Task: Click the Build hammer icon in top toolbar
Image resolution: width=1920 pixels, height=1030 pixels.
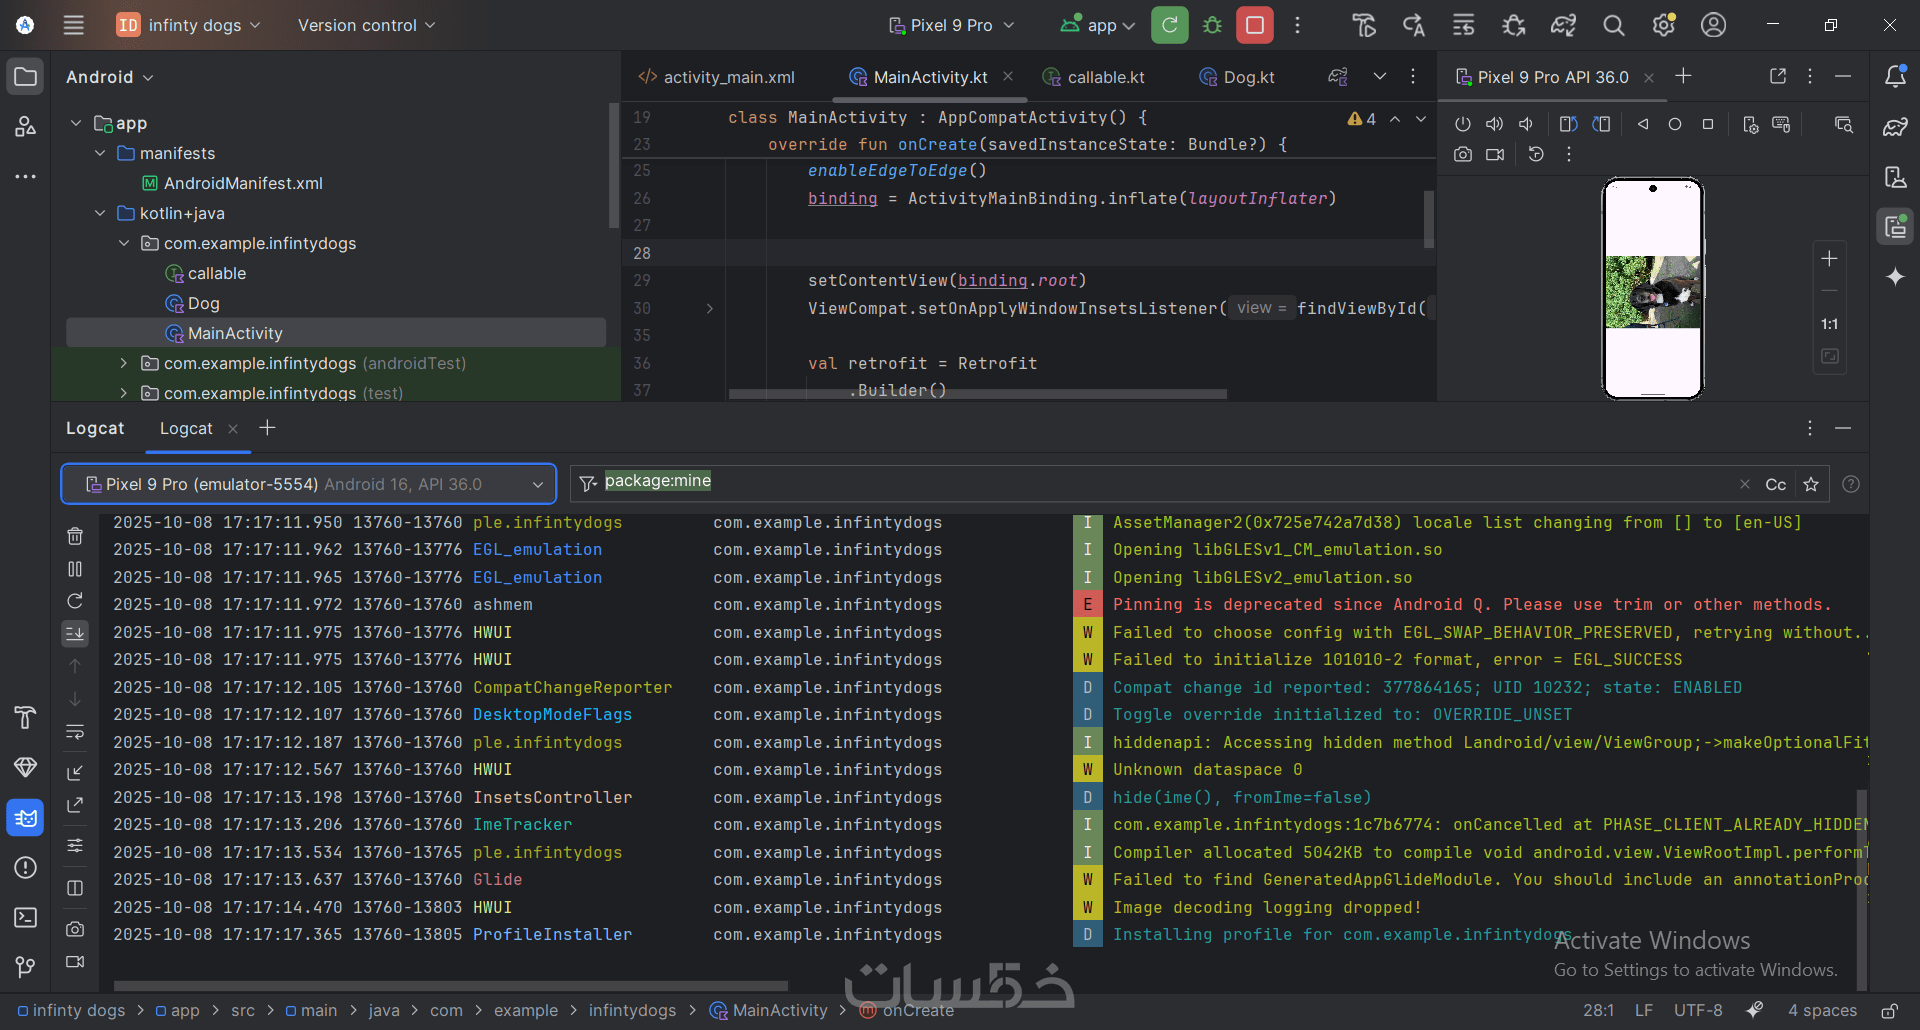Action: pos(1364,25)
